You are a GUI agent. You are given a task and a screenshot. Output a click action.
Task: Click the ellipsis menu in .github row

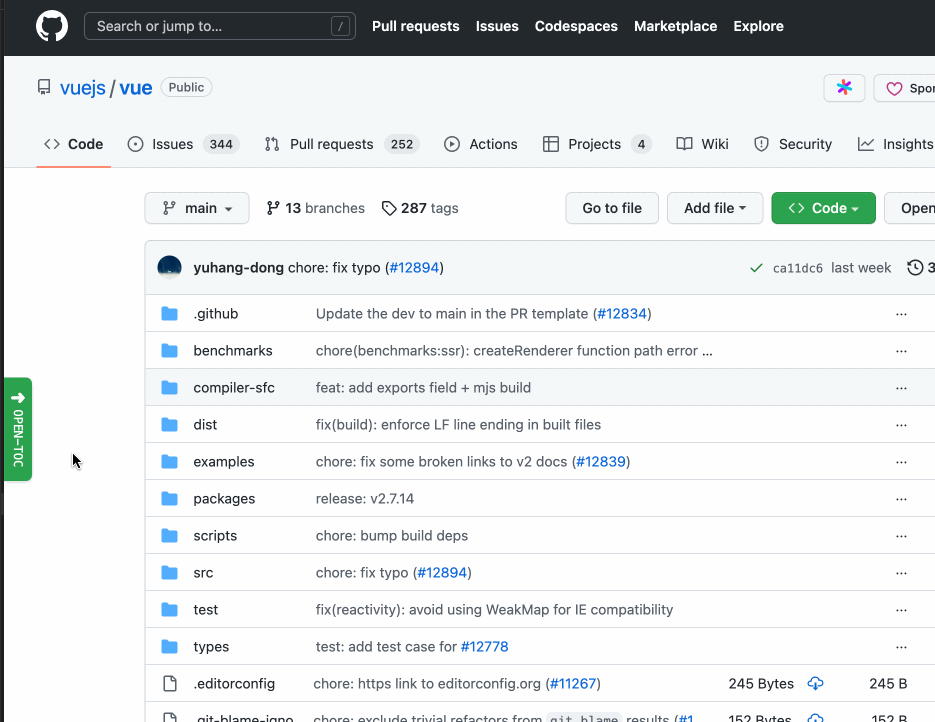901,314
